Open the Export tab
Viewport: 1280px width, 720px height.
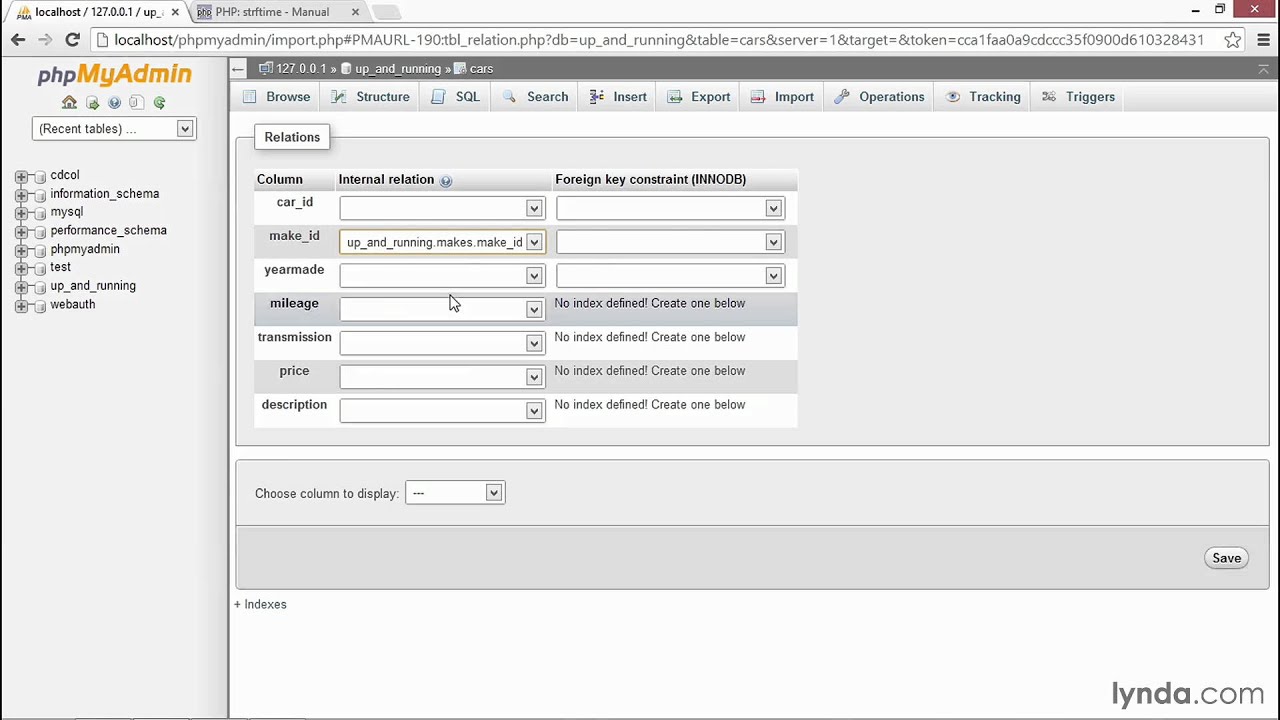click(x=710, y=96)
